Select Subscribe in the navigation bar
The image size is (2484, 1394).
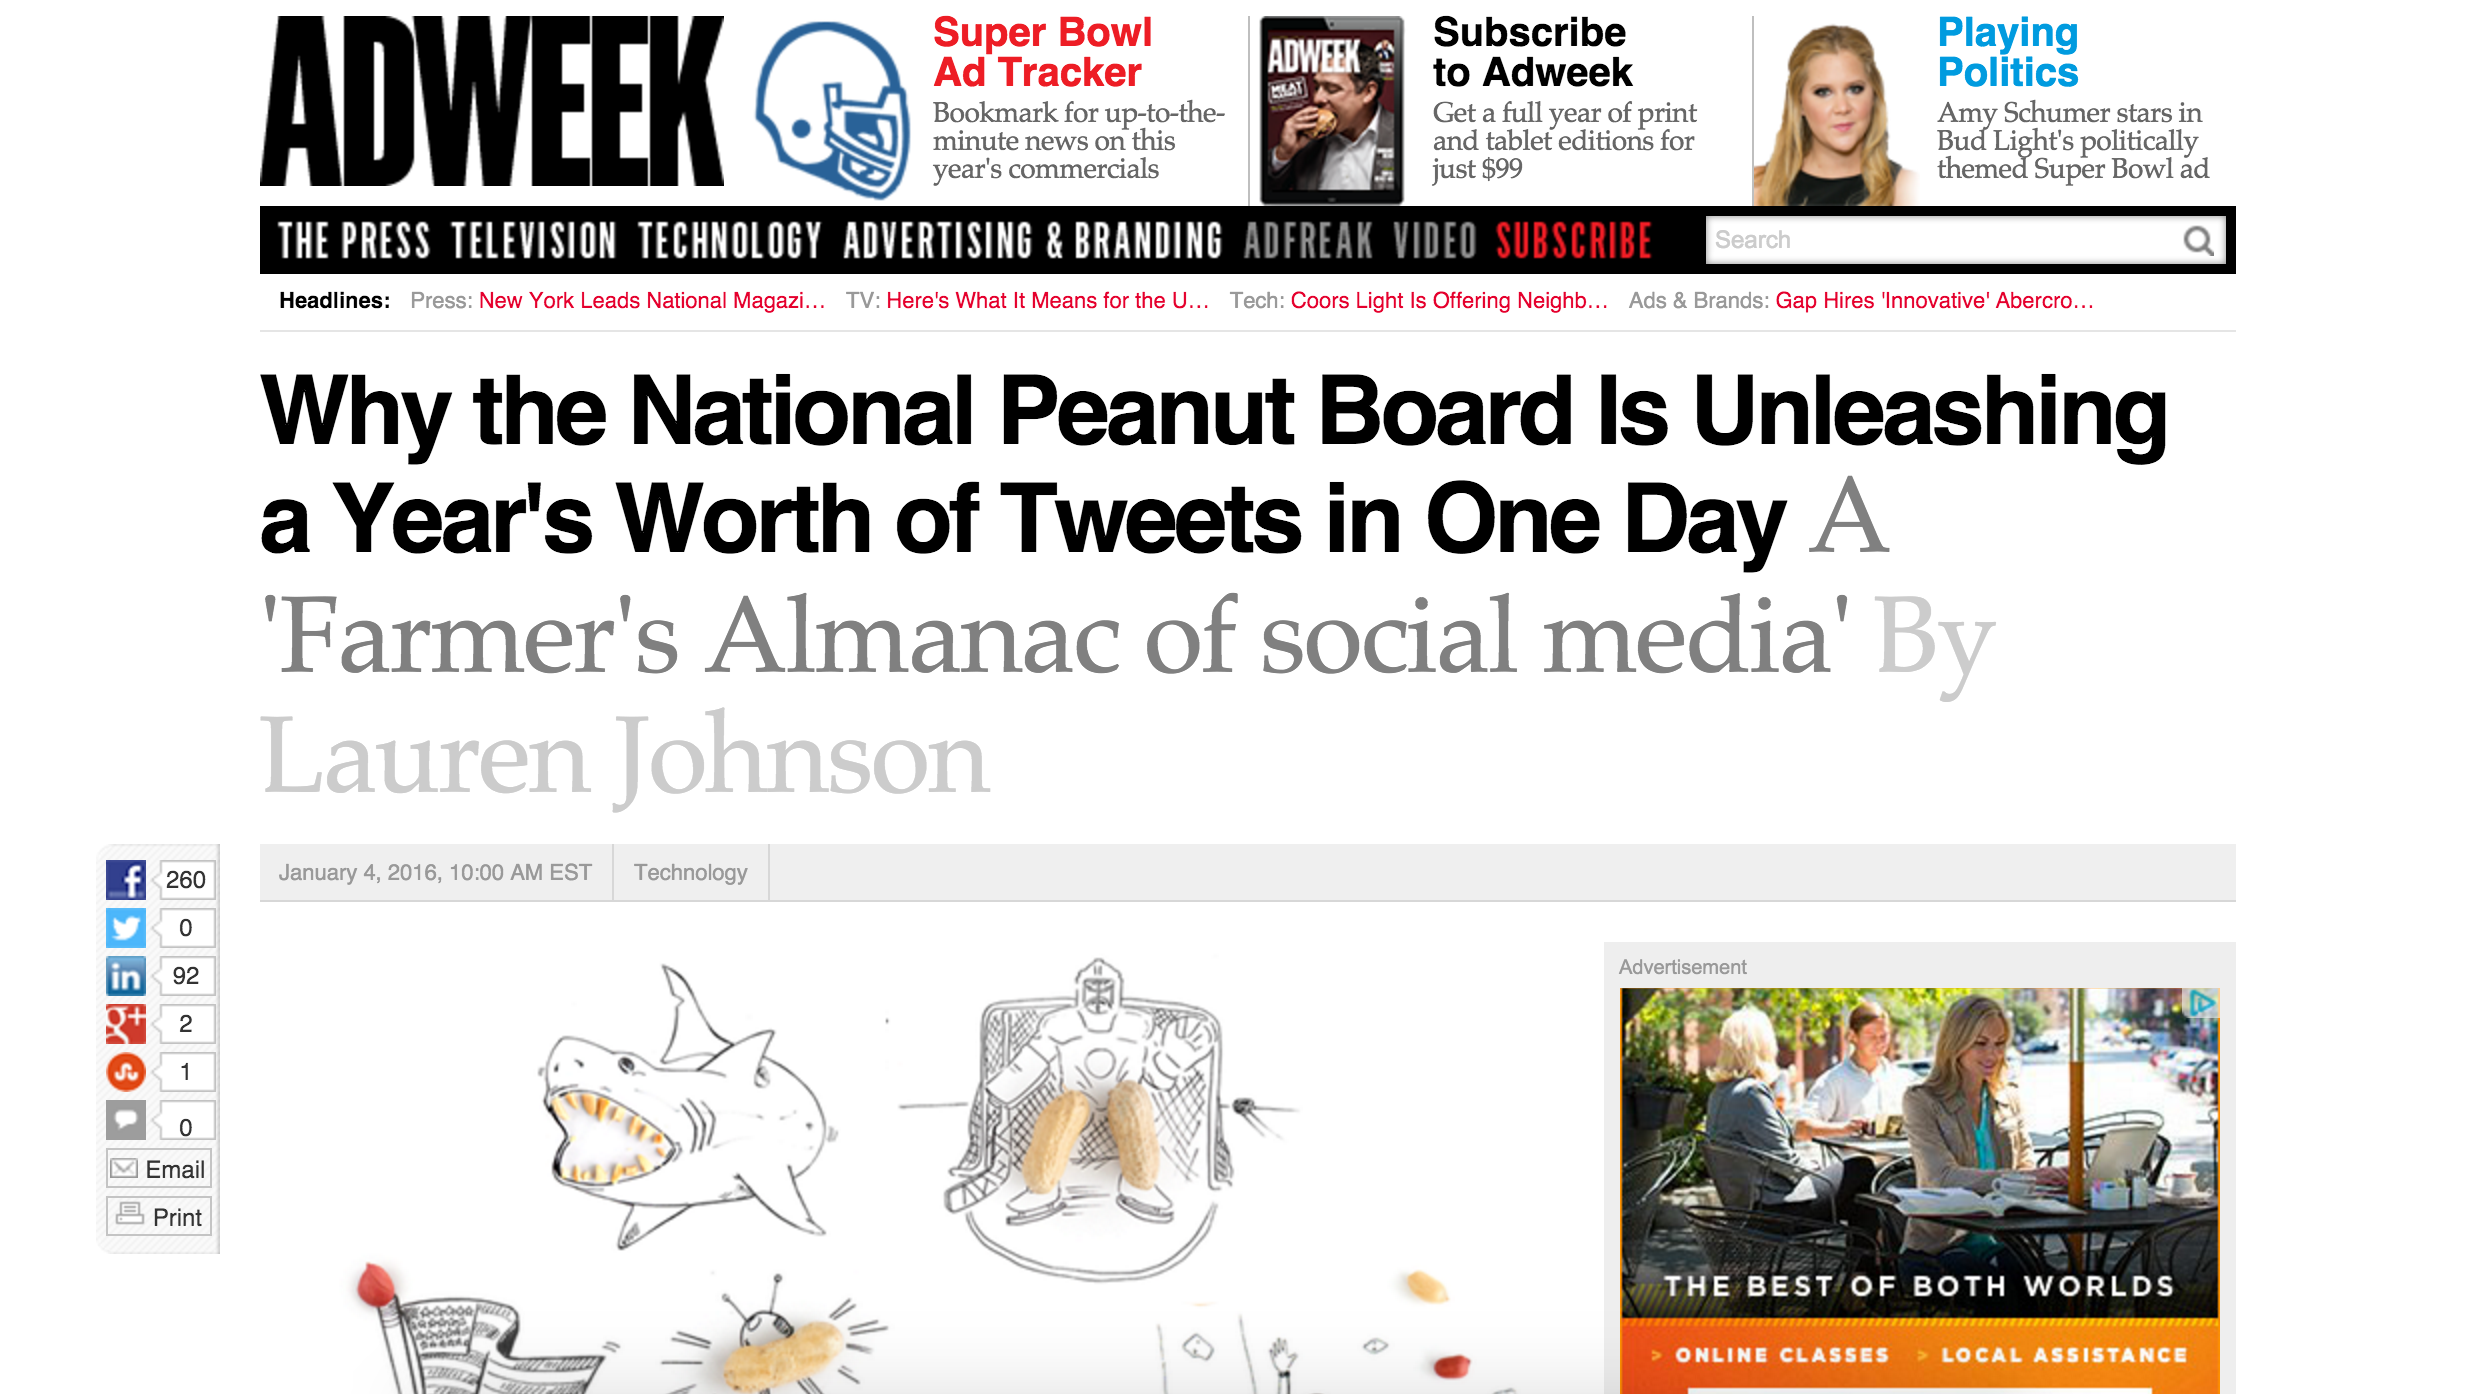[x=1574, y=242]
